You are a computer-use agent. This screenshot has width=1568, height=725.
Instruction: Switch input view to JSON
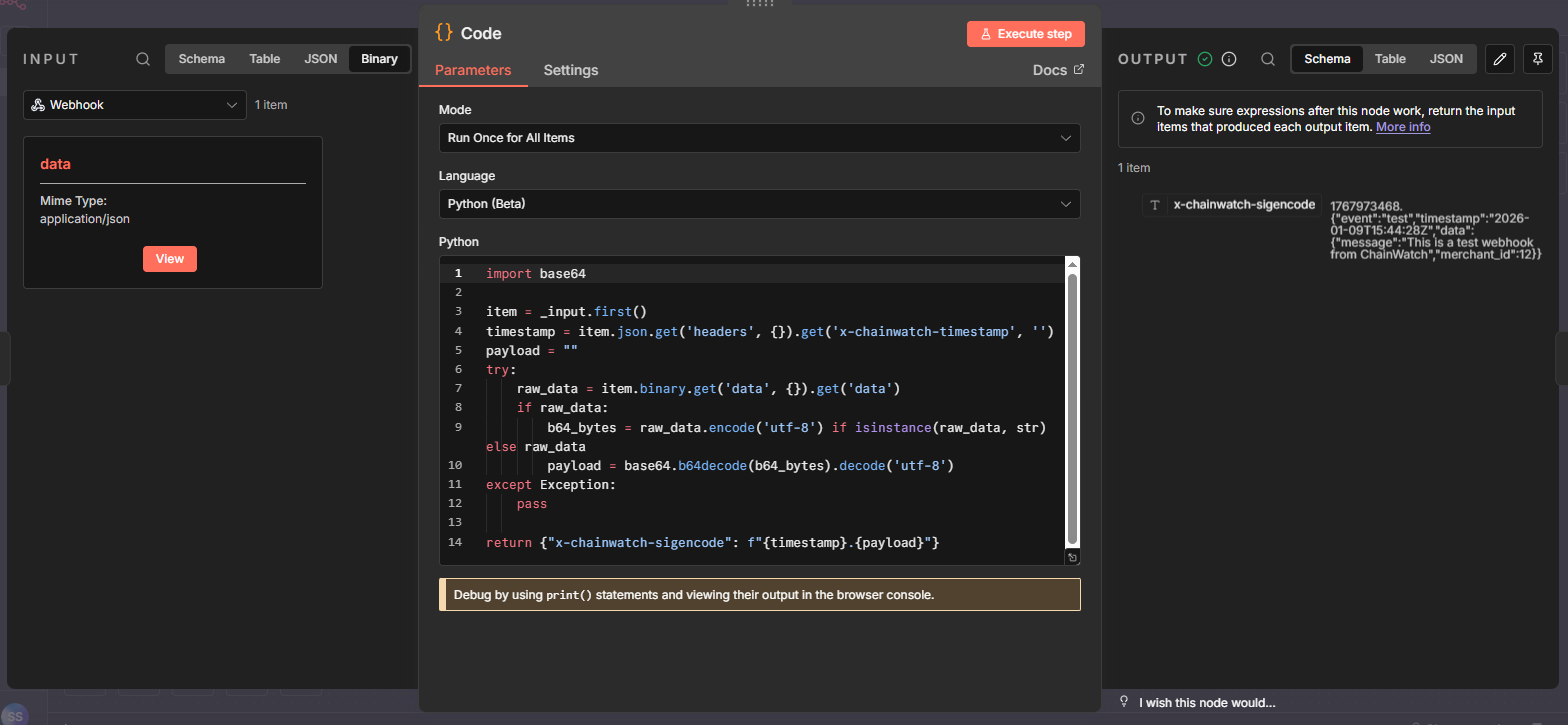pyautogui.click(x=321, y=59)
